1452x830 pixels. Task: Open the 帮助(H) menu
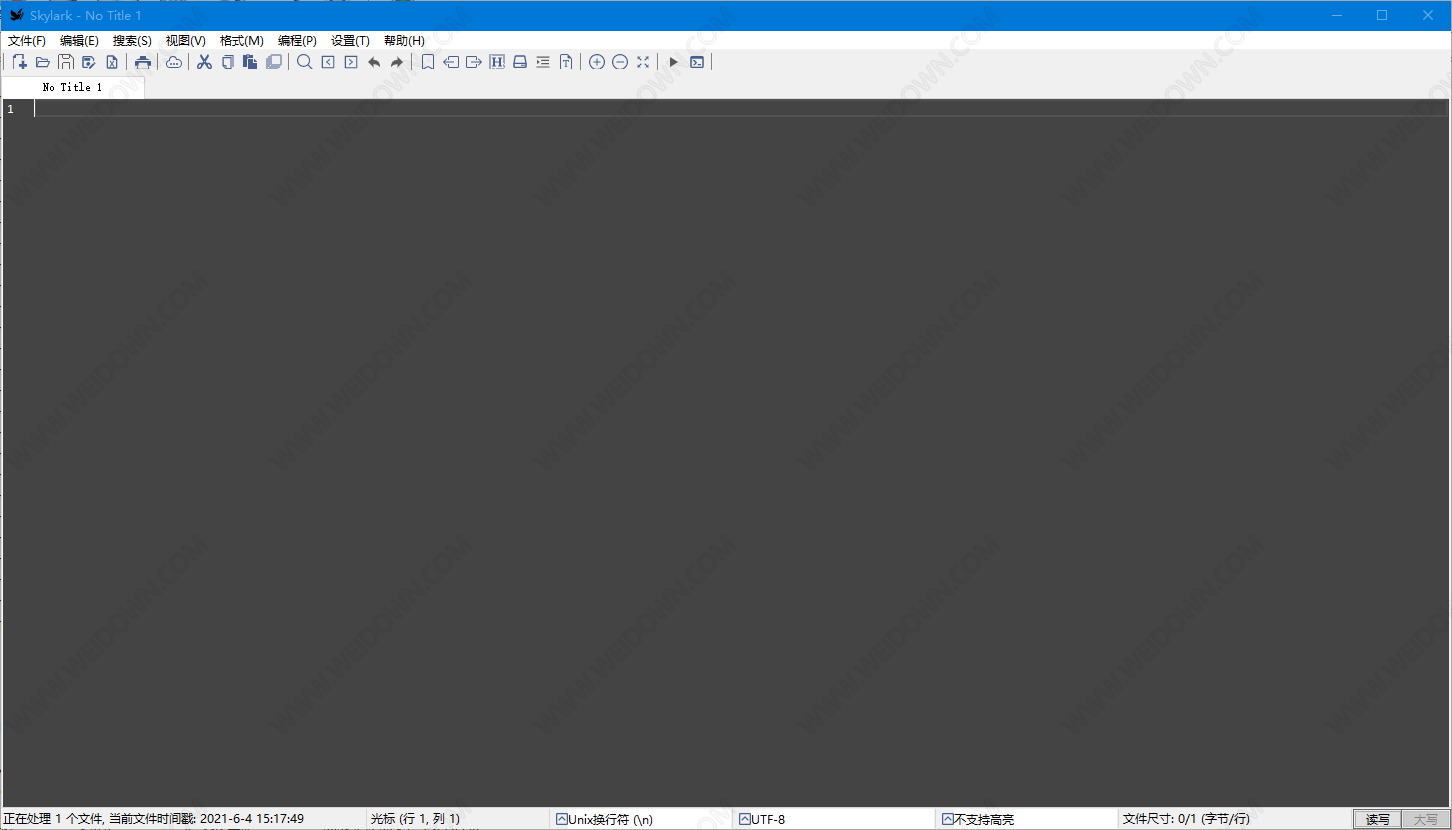click(404, 41)
